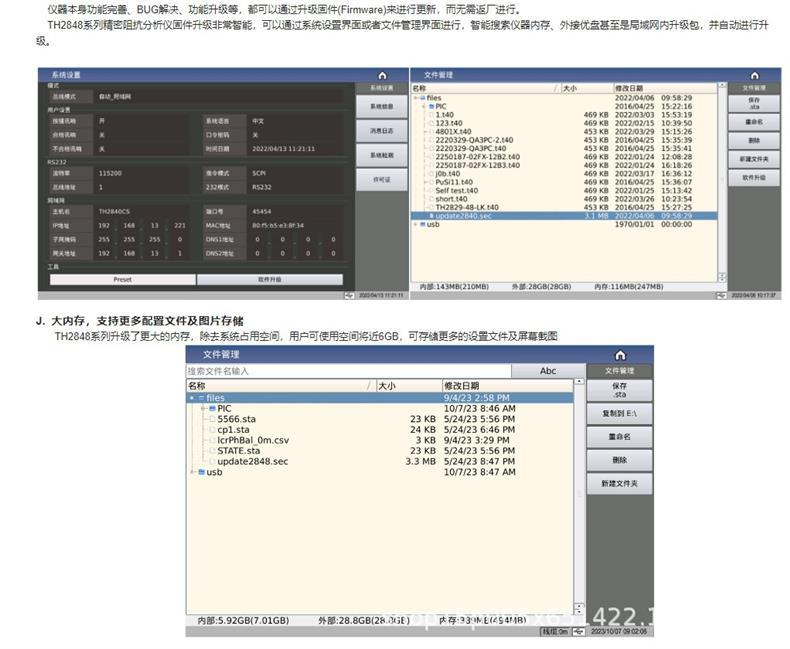The width and height of the screenshot is (790, 649).
Task: Open 总线模式 field showing 自动_局域网
Action: (x=219, y=97)
